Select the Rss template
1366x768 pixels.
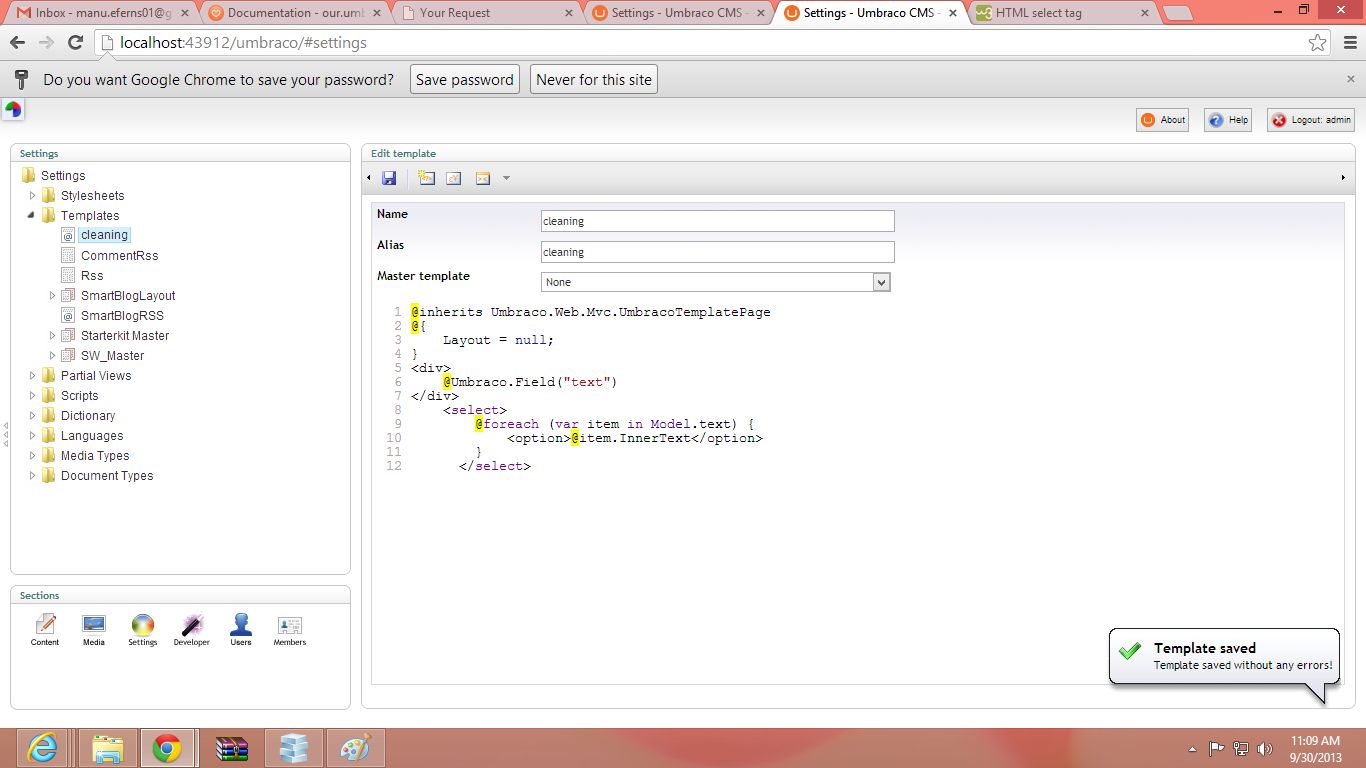[92, 275]
